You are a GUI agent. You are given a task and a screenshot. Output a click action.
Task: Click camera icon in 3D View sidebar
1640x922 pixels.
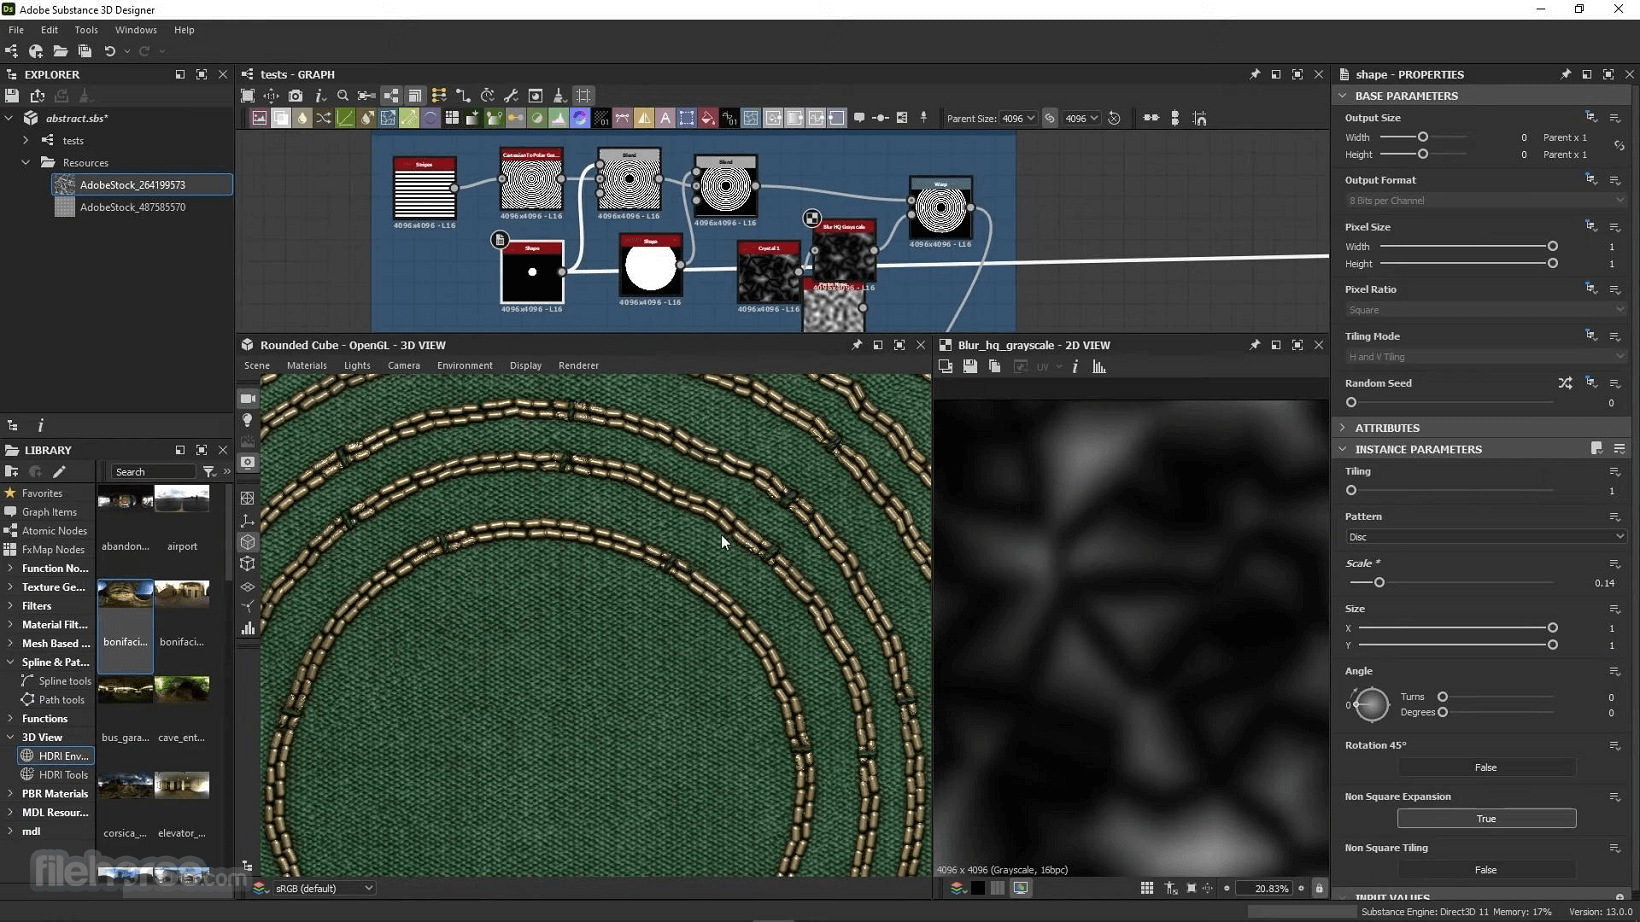click(248, 399)
